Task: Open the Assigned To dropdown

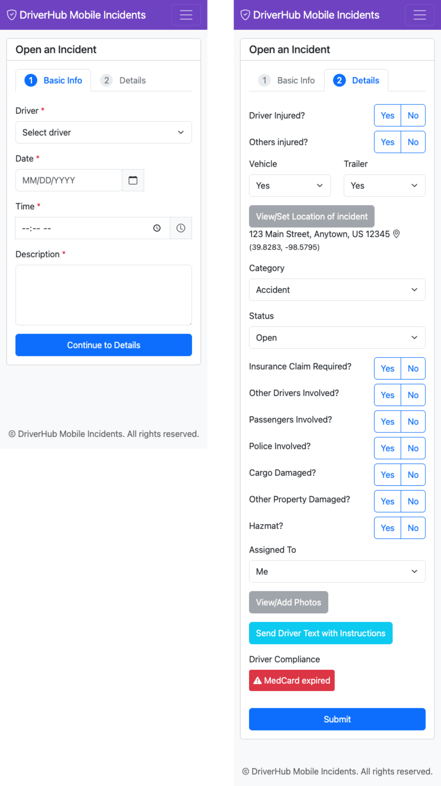Action: [x=337, y=571]
